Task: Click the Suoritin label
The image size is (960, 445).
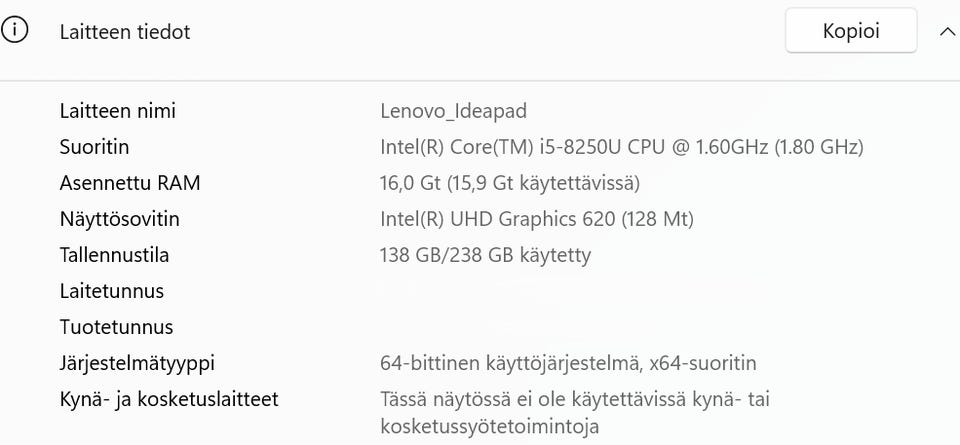Action: coord(94,148)
